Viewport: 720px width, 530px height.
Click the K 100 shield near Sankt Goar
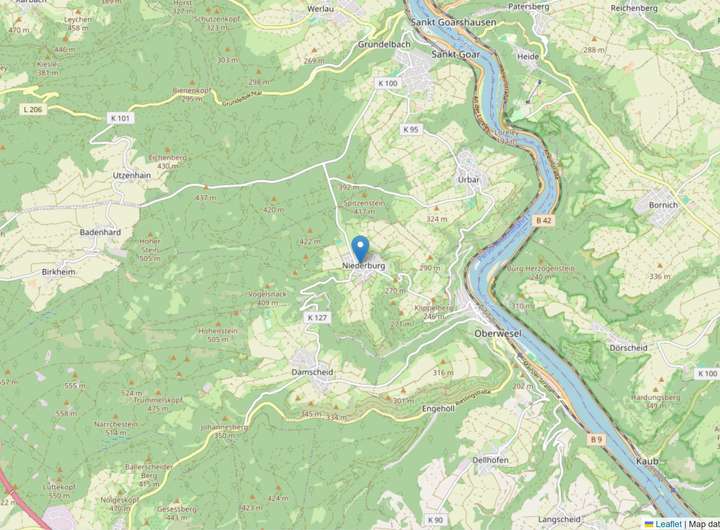click(388, 83)
